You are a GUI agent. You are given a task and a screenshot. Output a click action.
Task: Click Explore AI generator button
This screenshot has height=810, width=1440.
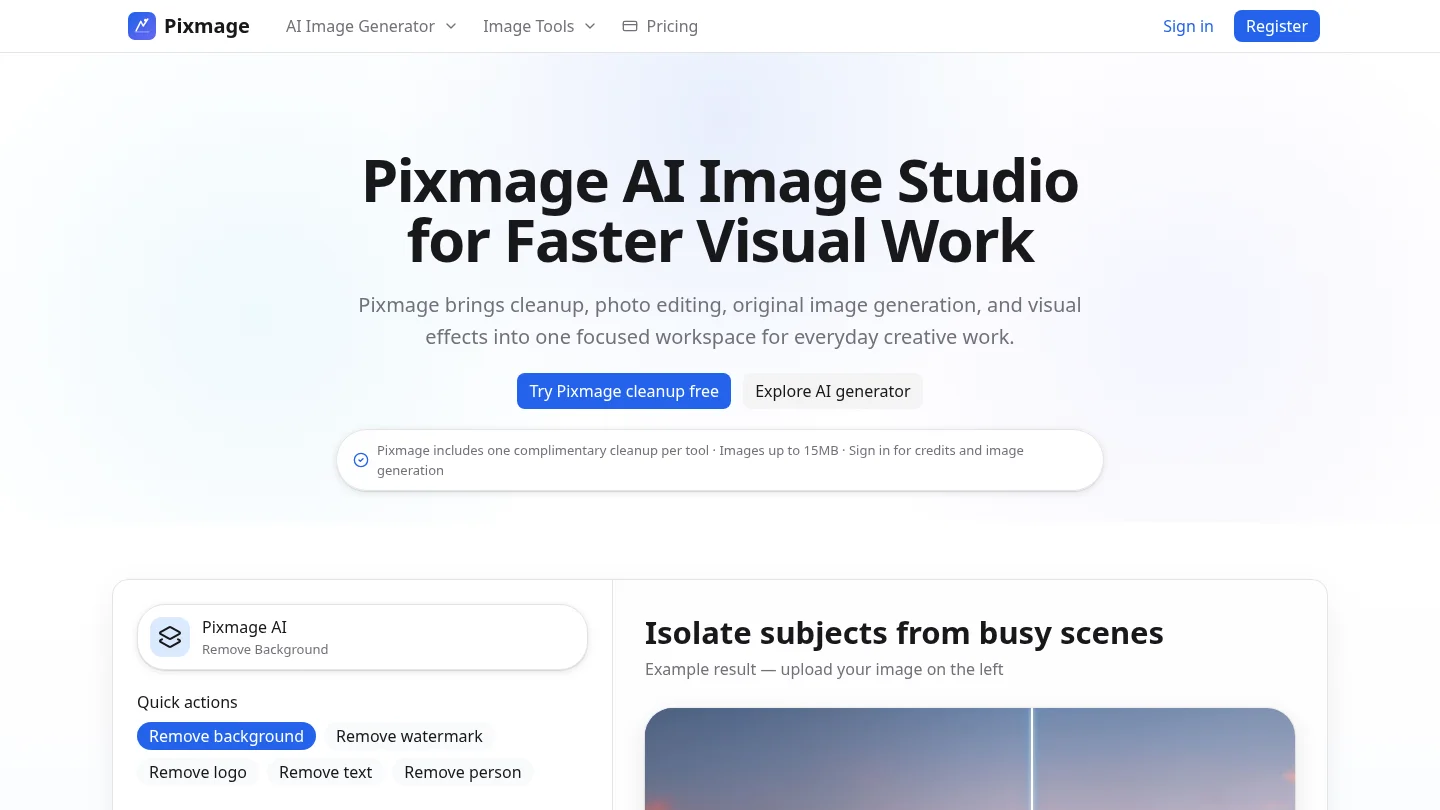pyautogui.click(x=833, y=391)
